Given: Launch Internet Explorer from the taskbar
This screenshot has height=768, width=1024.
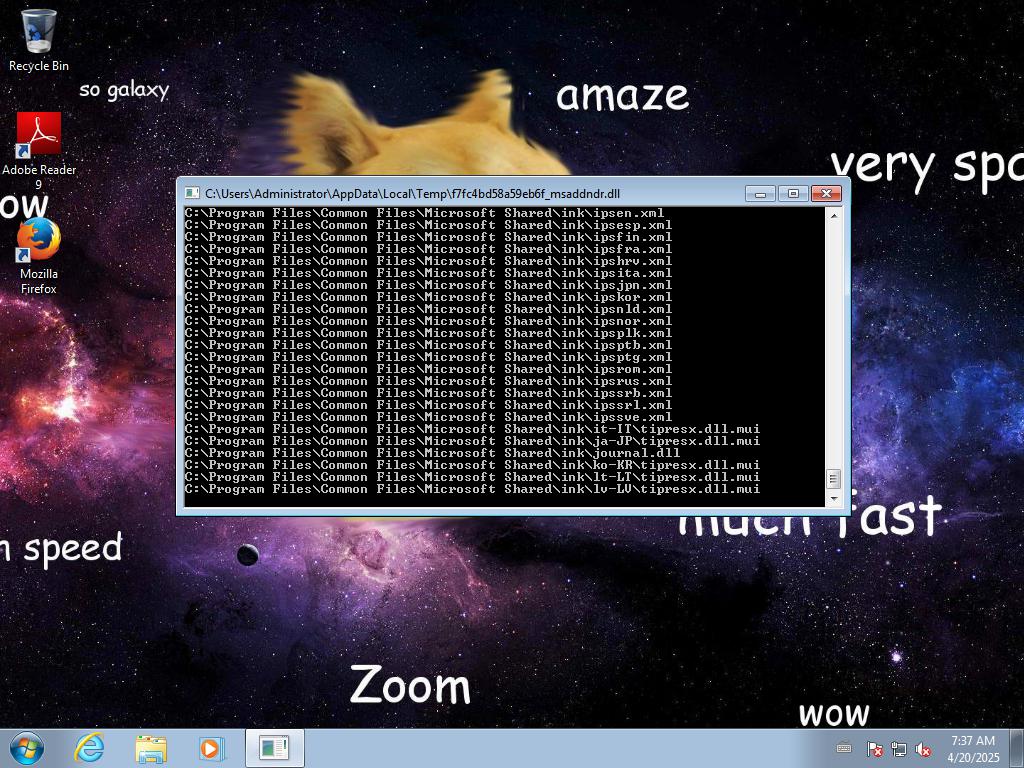Looking at the screenshot, I should 89,748.
